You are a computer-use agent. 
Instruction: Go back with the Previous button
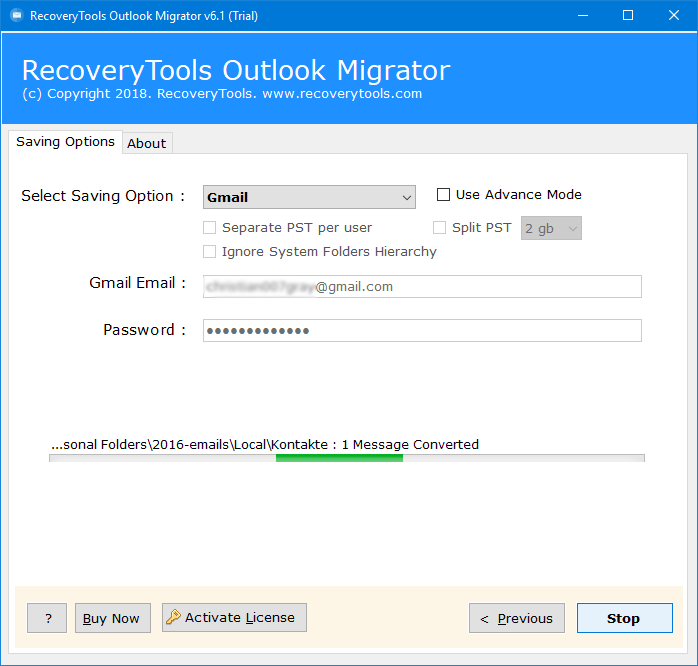click(517, 618)
